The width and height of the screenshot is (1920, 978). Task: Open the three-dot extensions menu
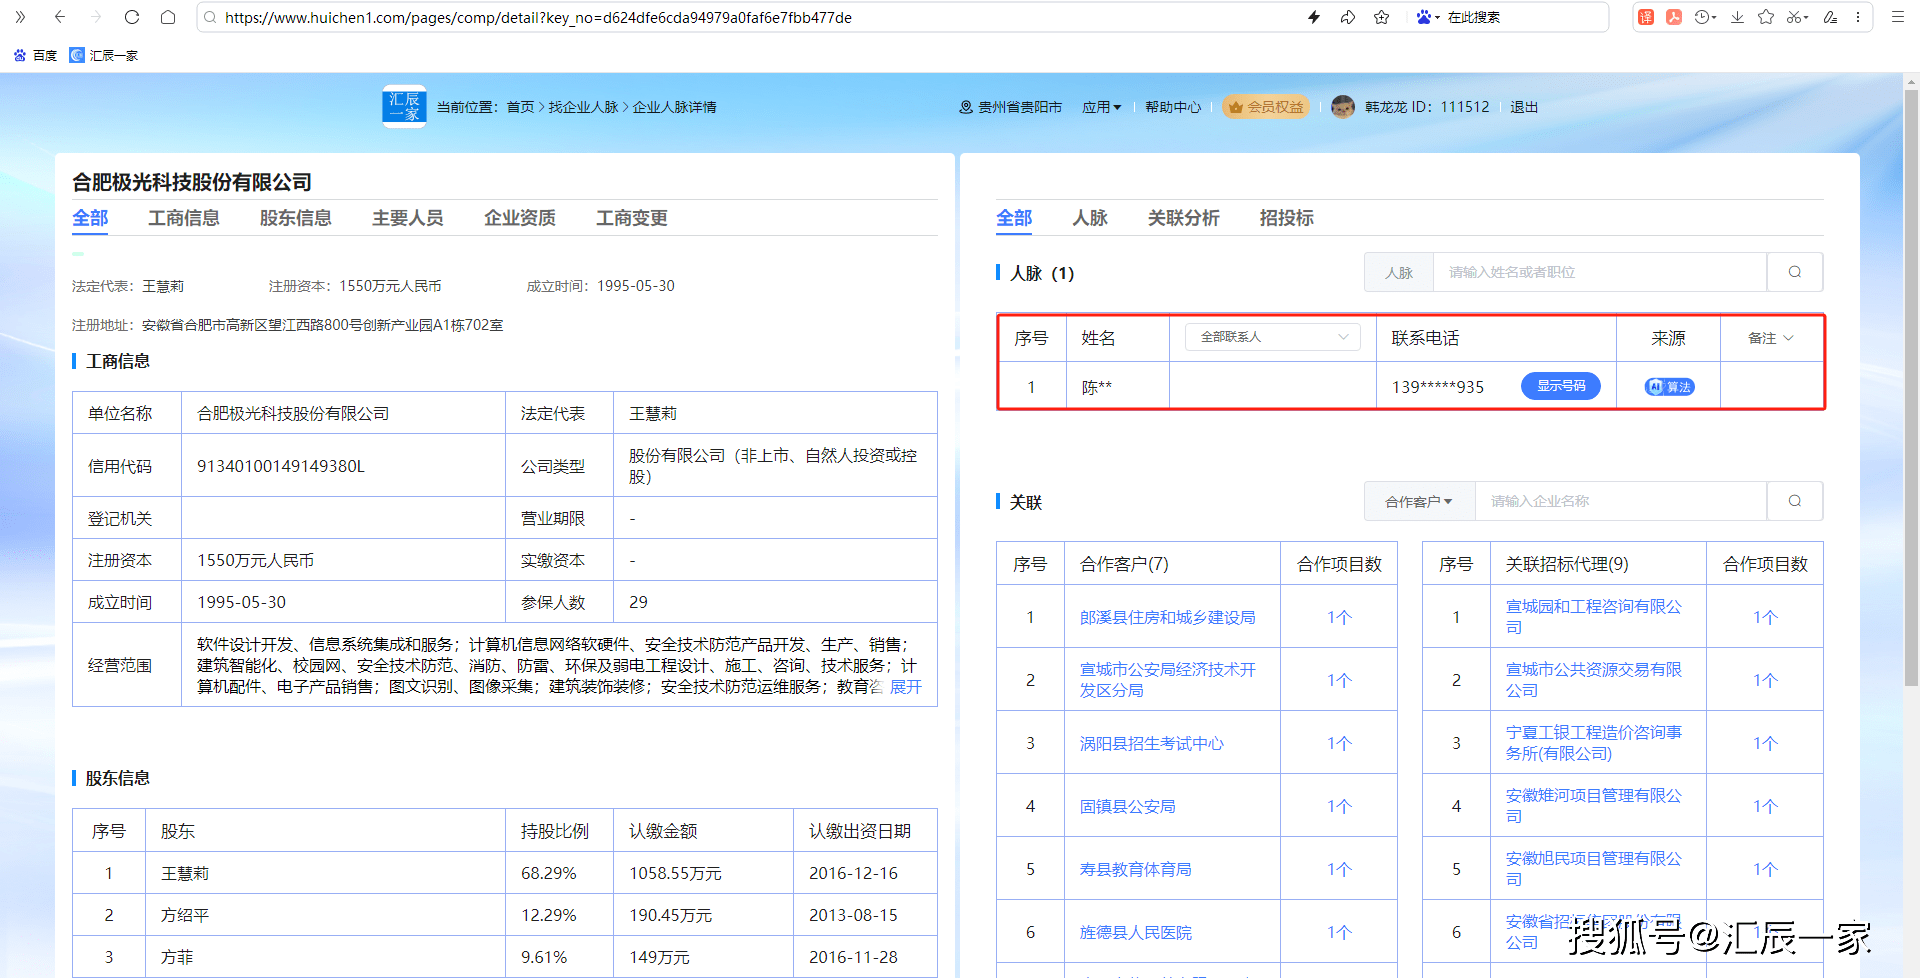click(1858, 17)
